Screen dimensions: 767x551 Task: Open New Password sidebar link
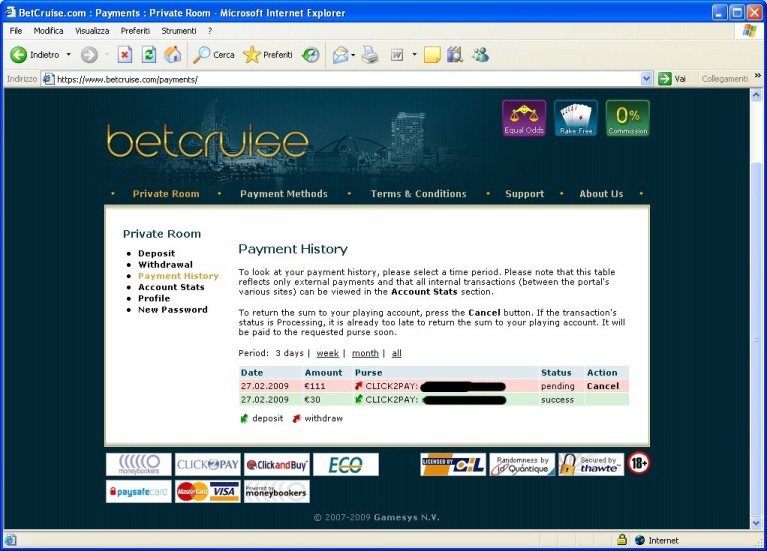point(173,310)
